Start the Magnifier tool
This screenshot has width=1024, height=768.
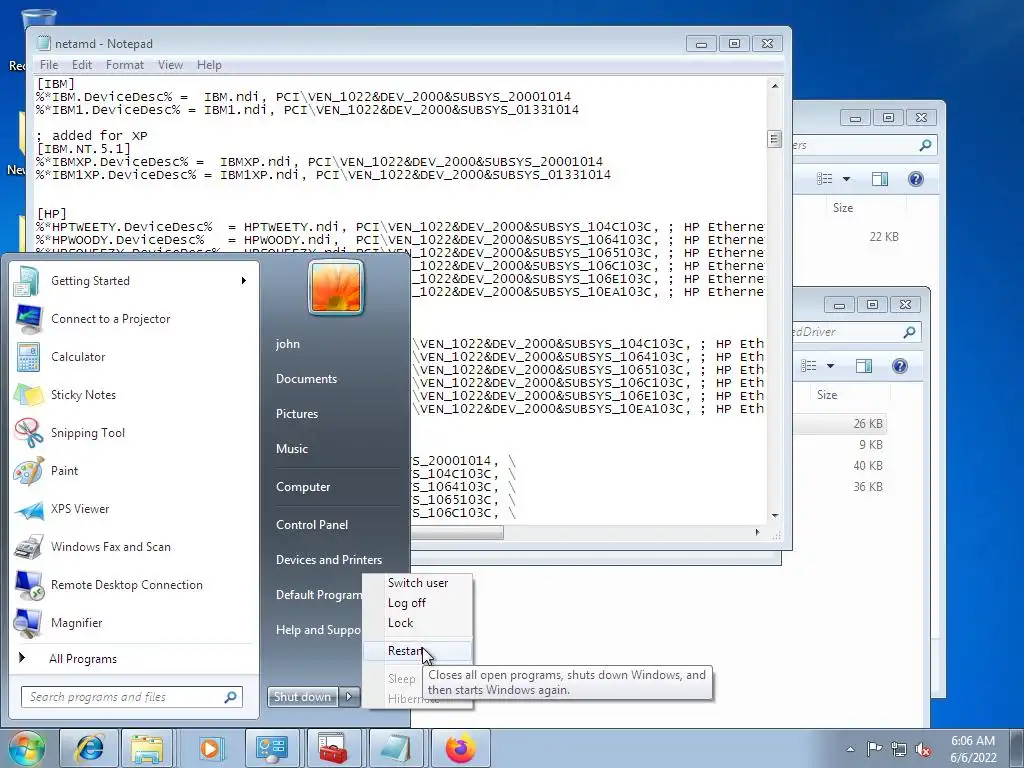click(134, 622)
